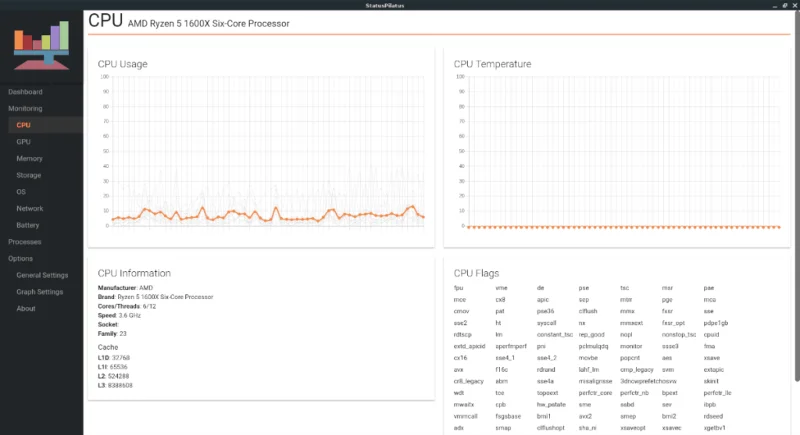Open the Processes page
Image resolution: width=800 pixels, height=435 pixels.
24,242
